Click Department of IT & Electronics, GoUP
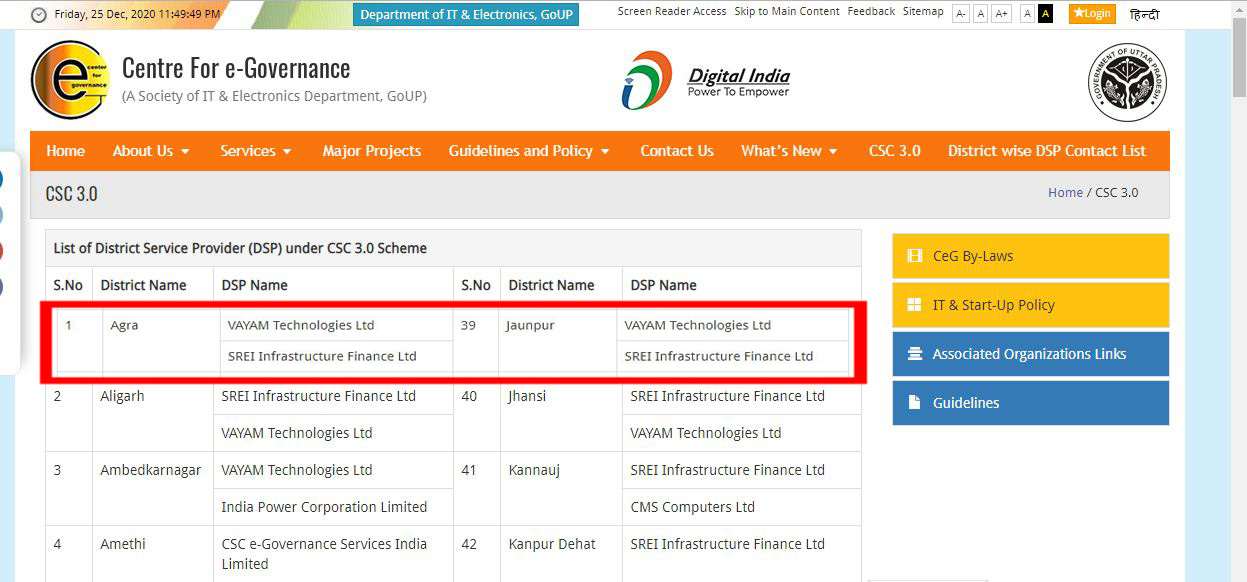This screenshot has width=1247, height=582. [x=466, y=14]
